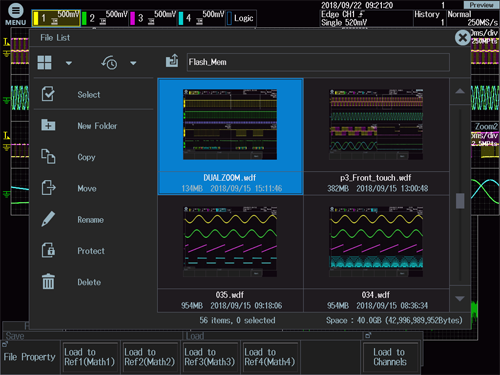Screen dimensions: 500x375
Task: Toggle channel 3 500mV button
Action: [153, 18]
